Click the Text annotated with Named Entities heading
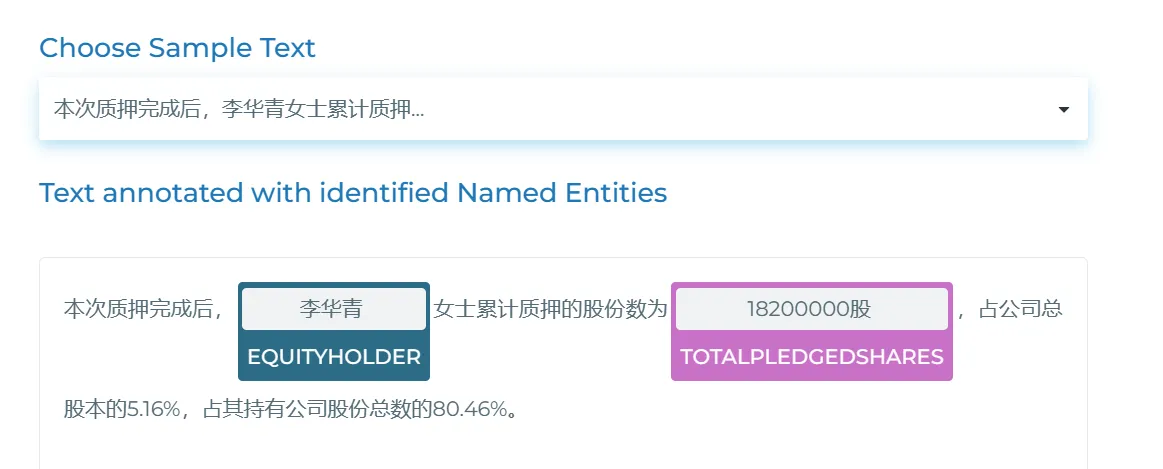Viewport: 1163px width, 469px height. click(x=352, y=192)
